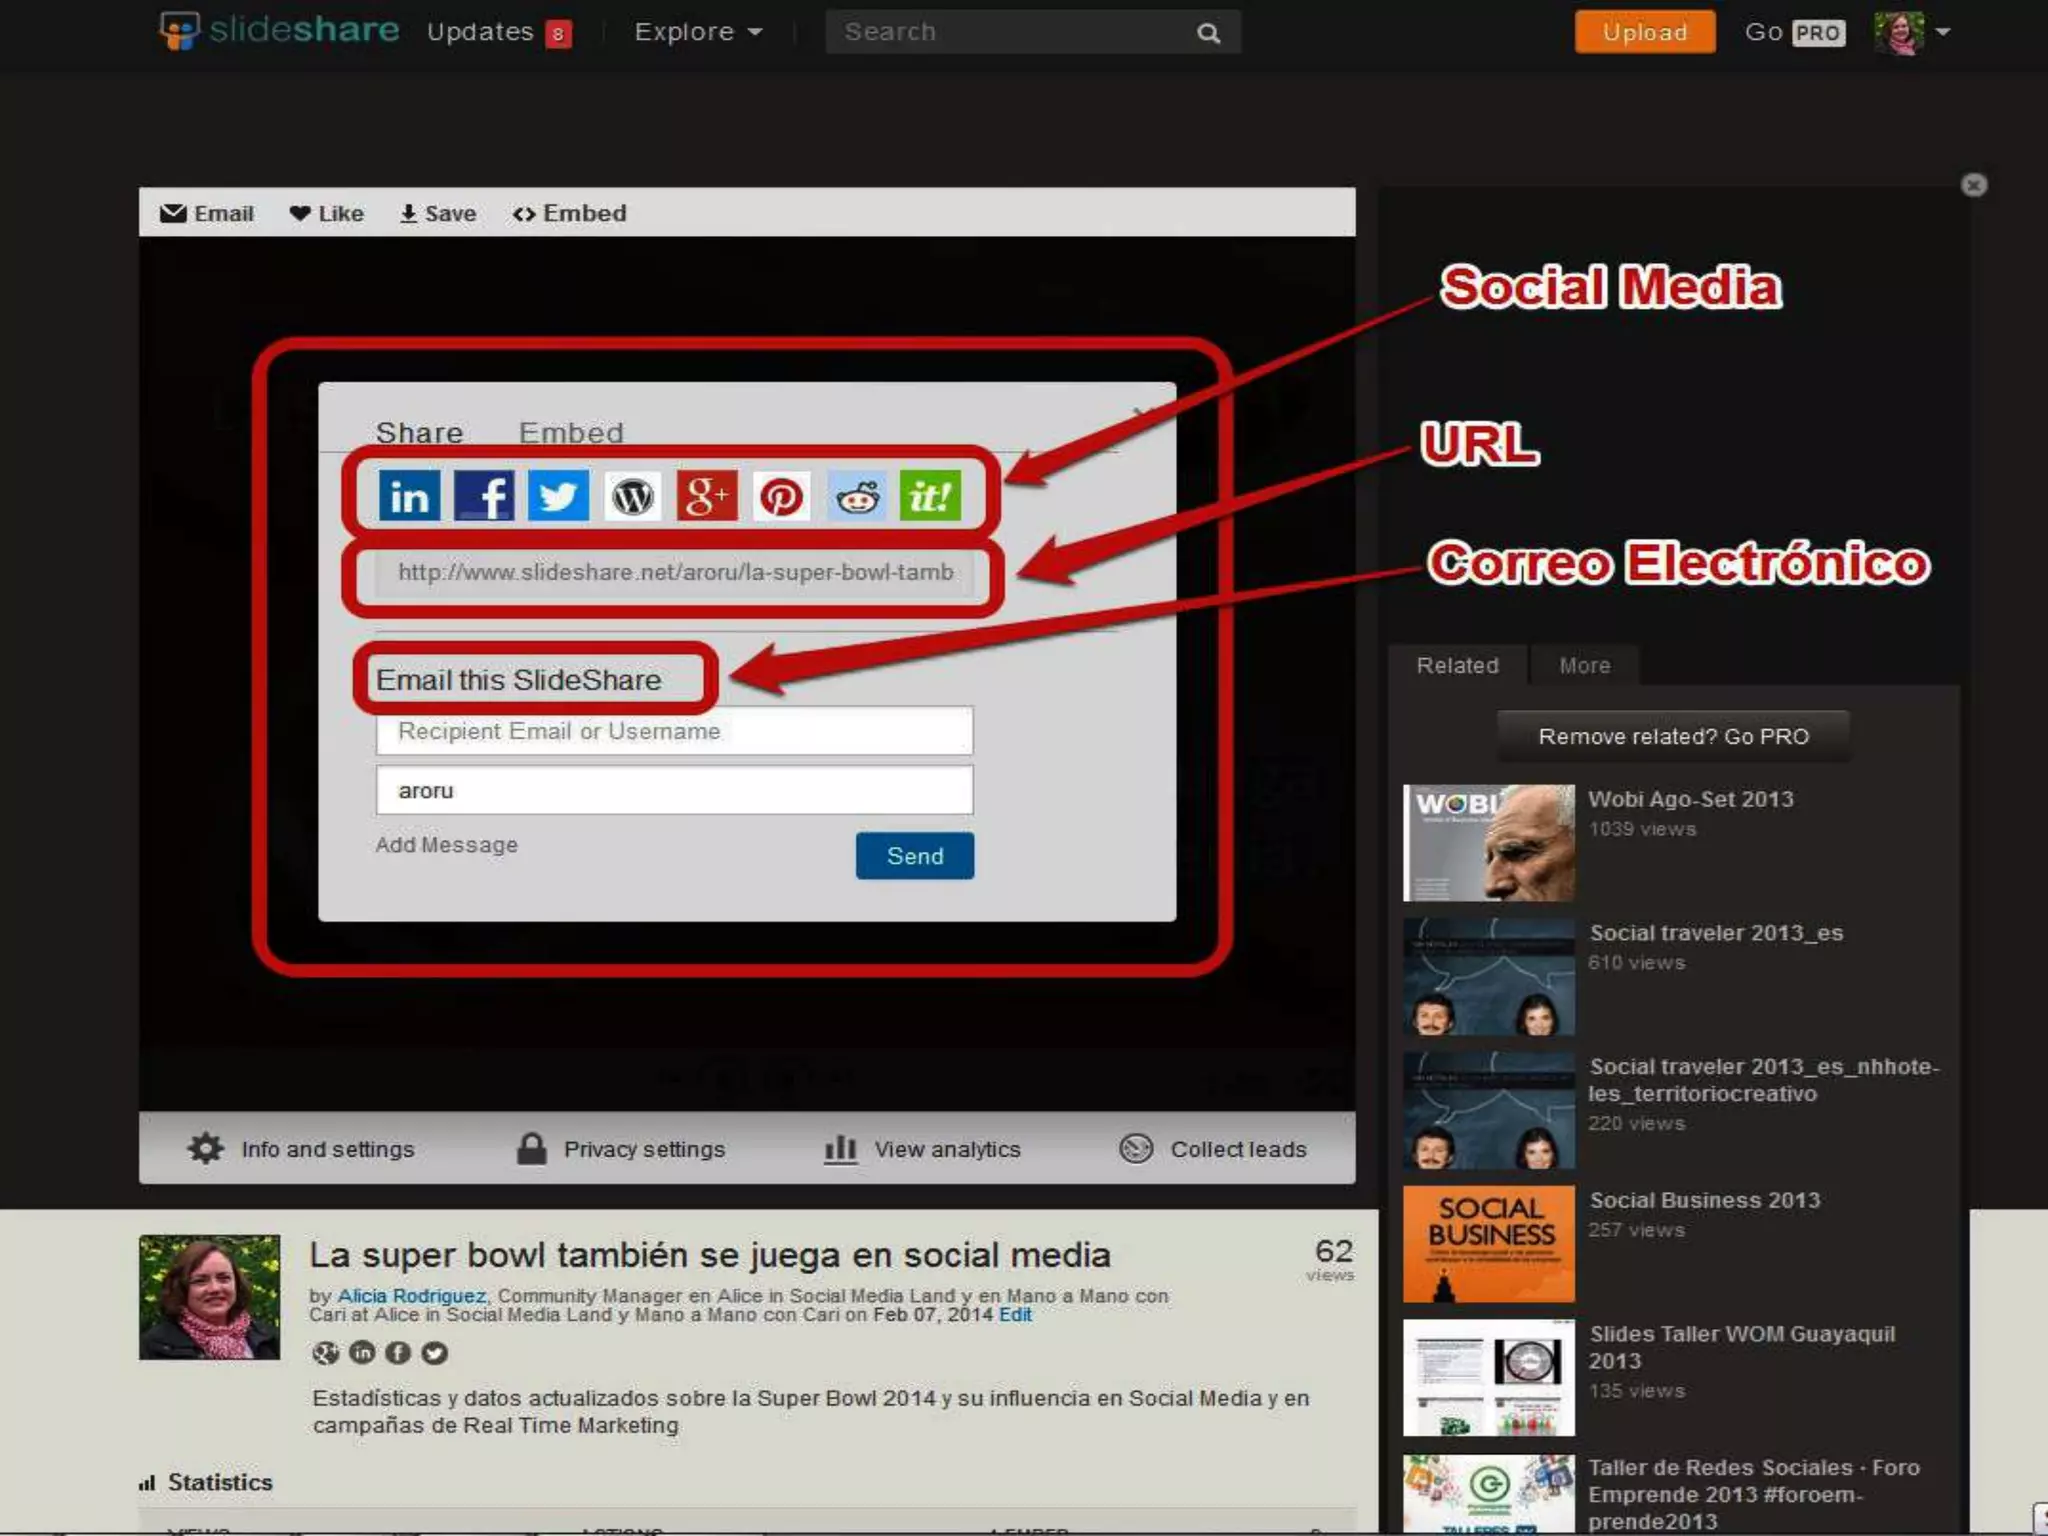Click the blue Send button

click(x=914, y=856)
